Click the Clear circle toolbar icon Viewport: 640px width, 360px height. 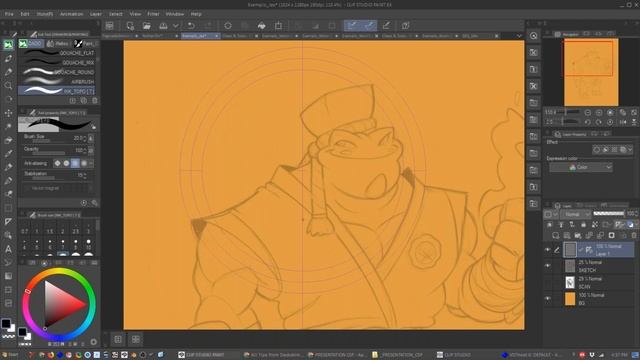(x=228, y=26)
